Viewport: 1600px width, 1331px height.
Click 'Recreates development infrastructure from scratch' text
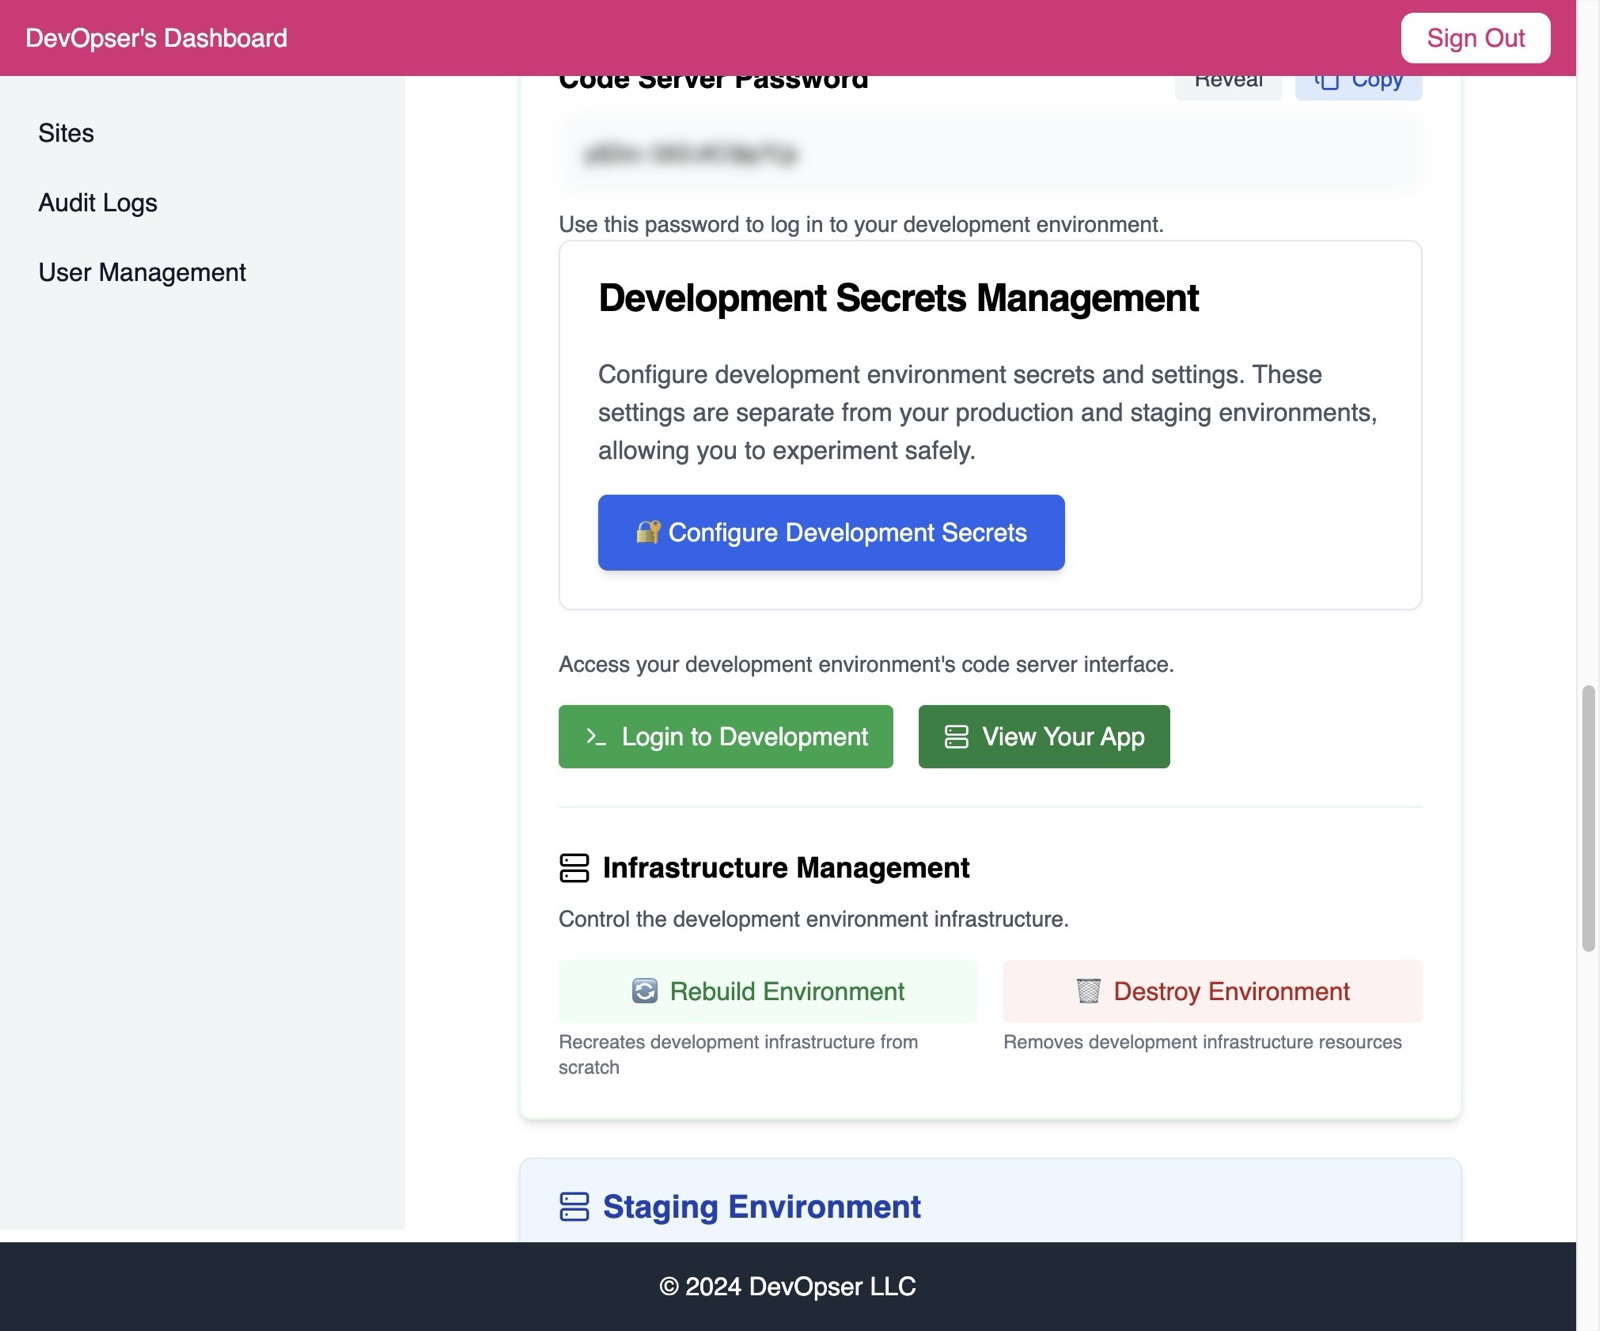coord(738,1055)
